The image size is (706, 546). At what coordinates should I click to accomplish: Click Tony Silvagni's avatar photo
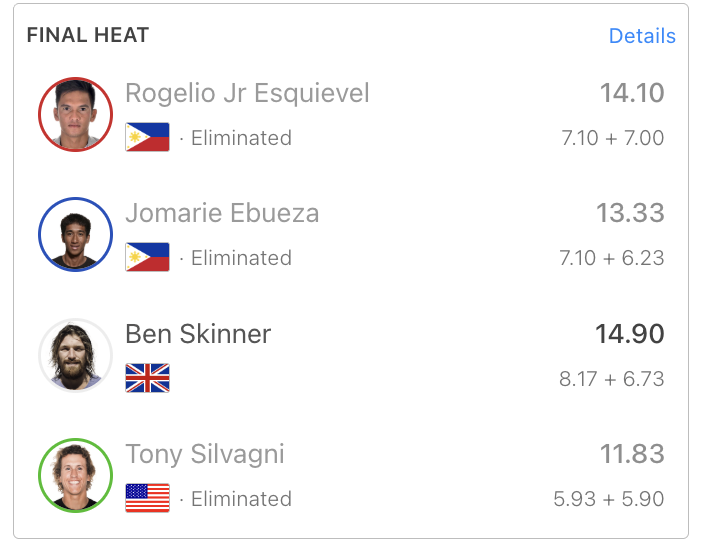point(75,475)
